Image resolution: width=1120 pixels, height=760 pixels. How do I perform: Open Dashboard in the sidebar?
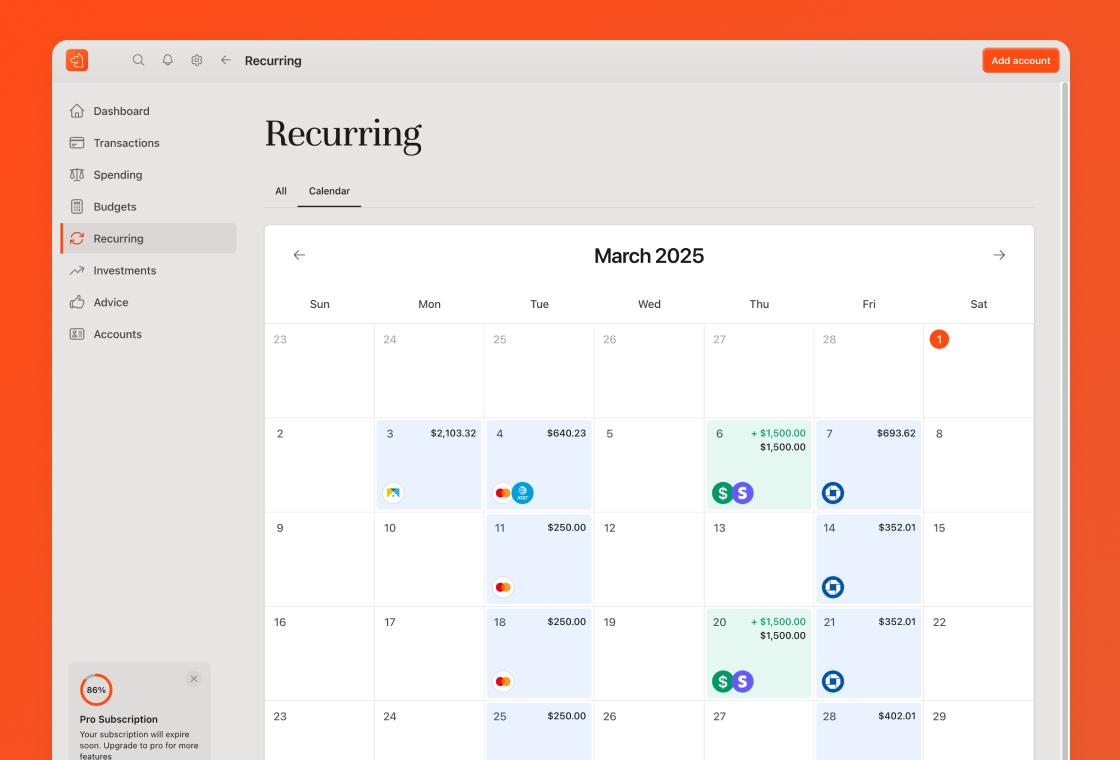pyautogui.click(x=149, y=111)
